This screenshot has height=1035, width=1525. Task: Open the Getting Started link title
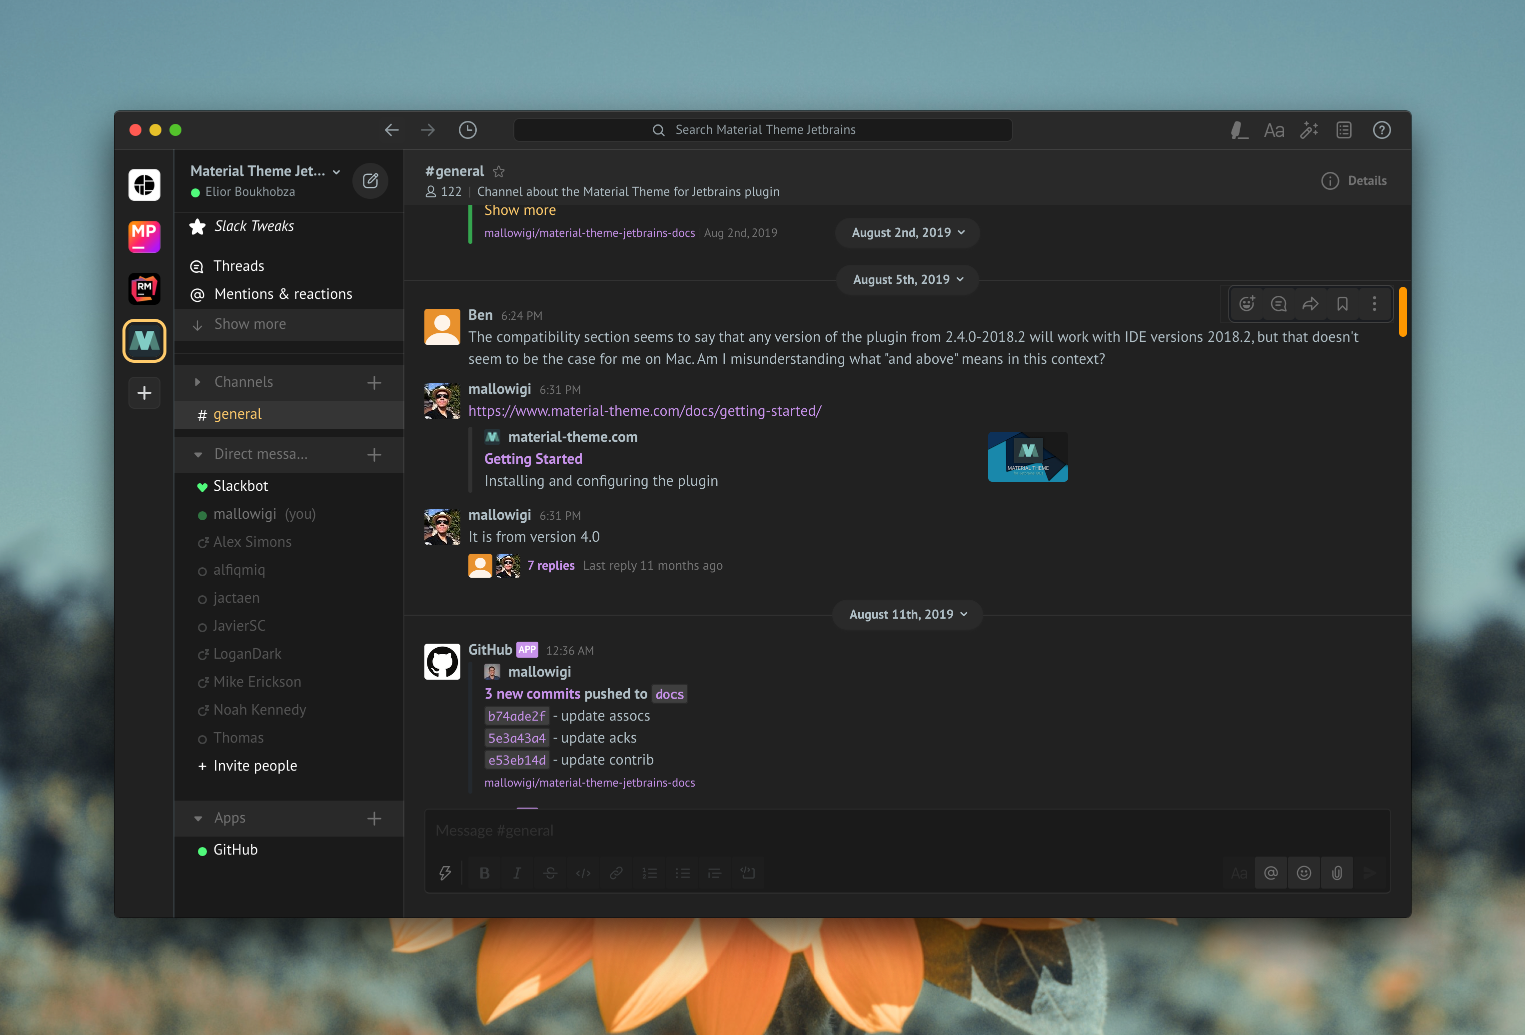click(533, 459)
